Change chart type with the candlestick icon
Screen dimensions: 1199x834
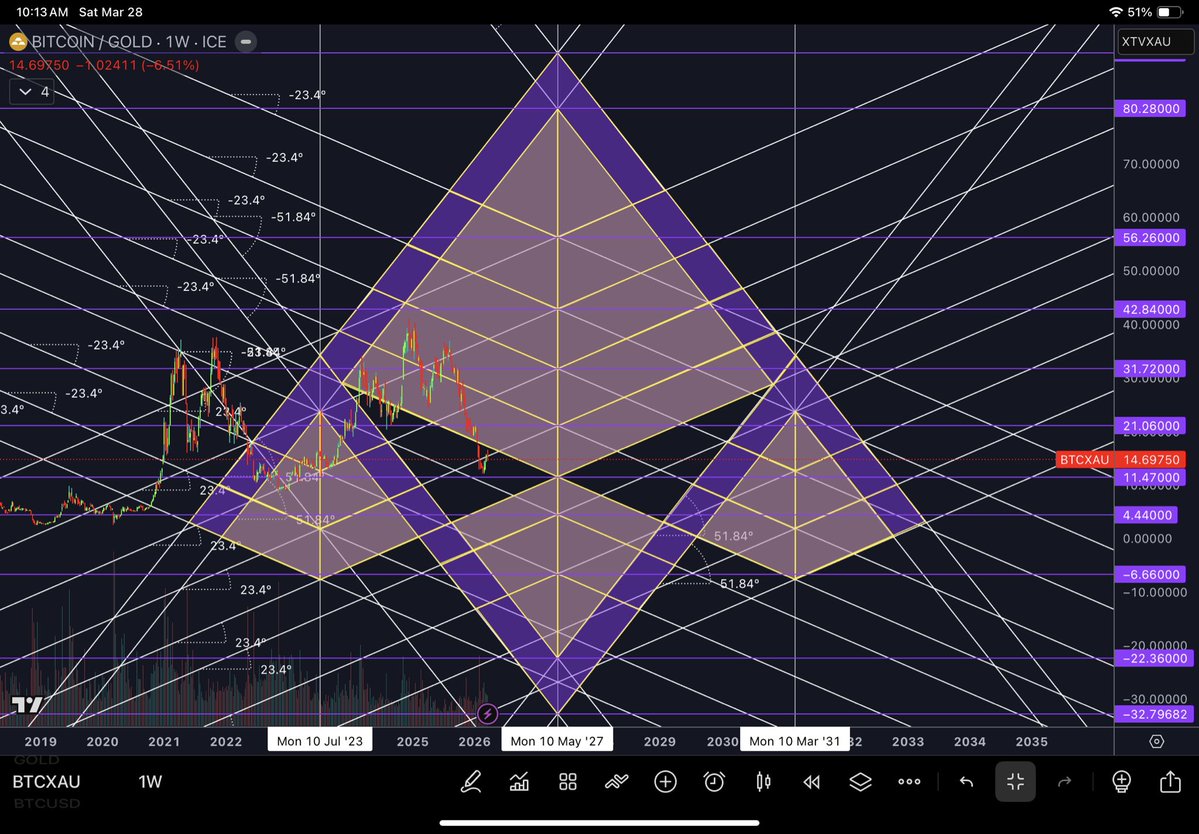(x=762, y=781)
